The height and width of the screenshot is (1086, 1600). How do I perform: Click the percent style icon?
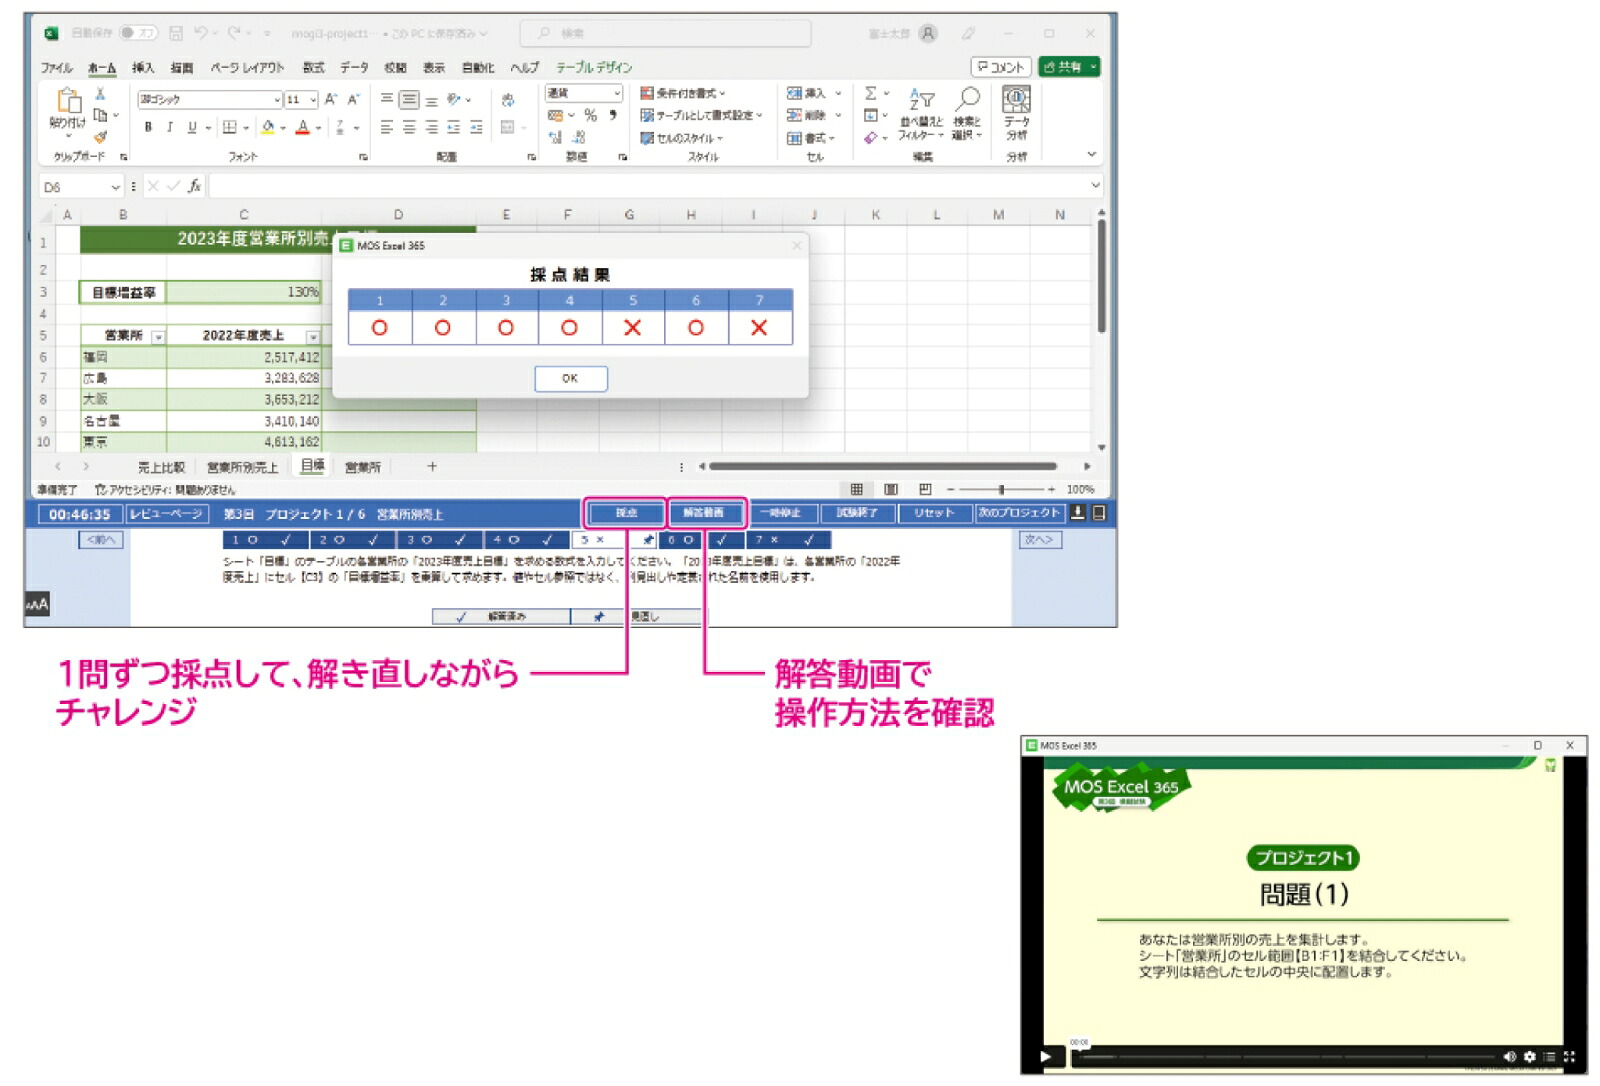point(590,115)
